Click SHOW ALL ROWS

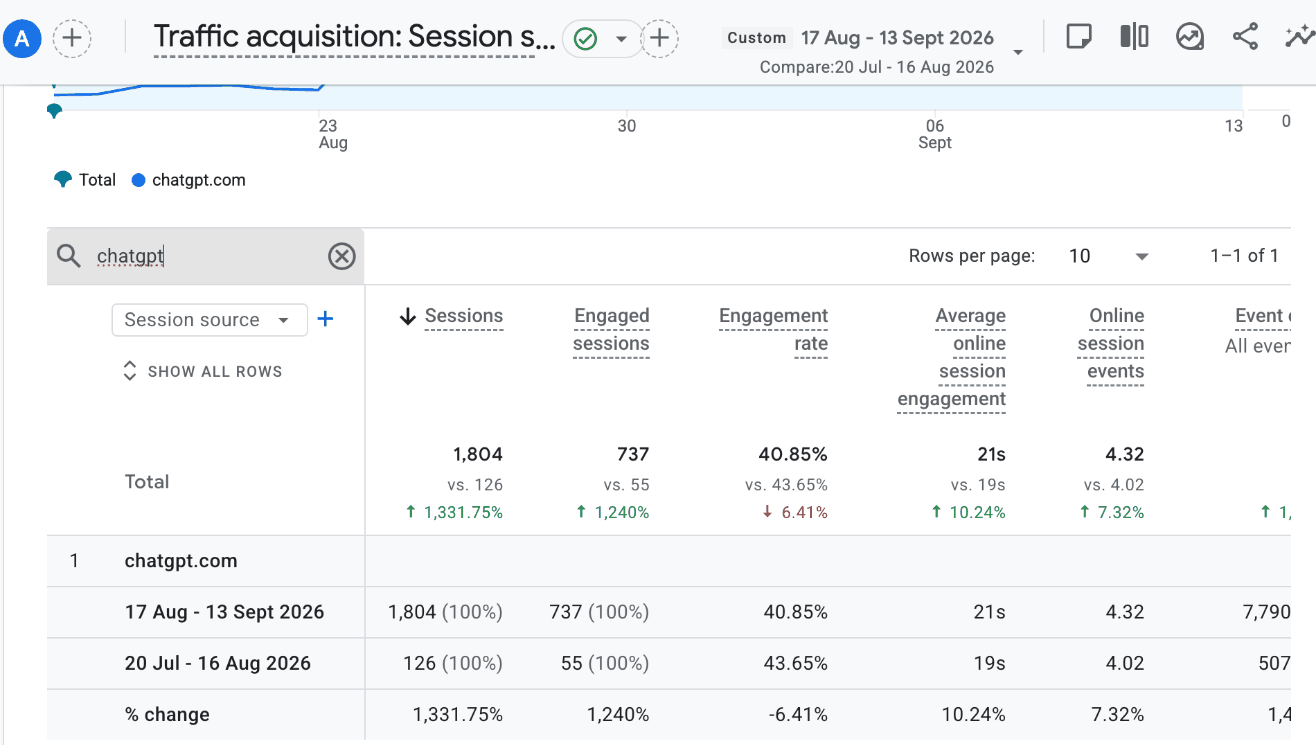click(203, 371)
